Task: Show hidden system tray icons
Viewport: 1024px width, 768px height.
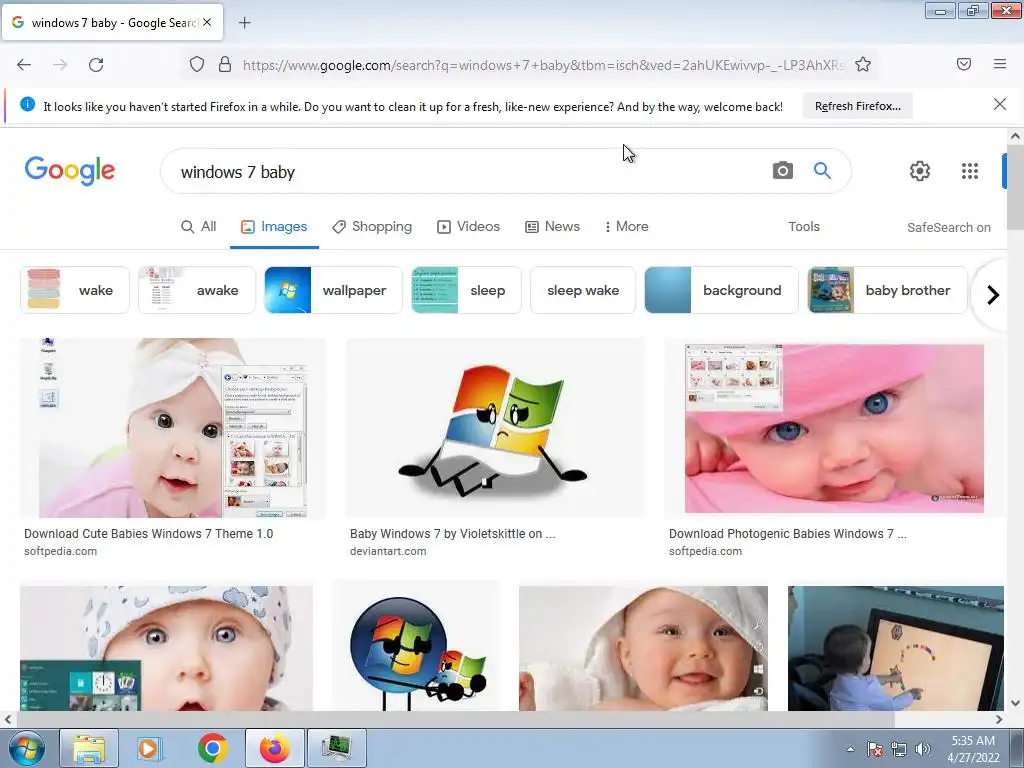Action: pyautogui.click(x=850, y=749)
